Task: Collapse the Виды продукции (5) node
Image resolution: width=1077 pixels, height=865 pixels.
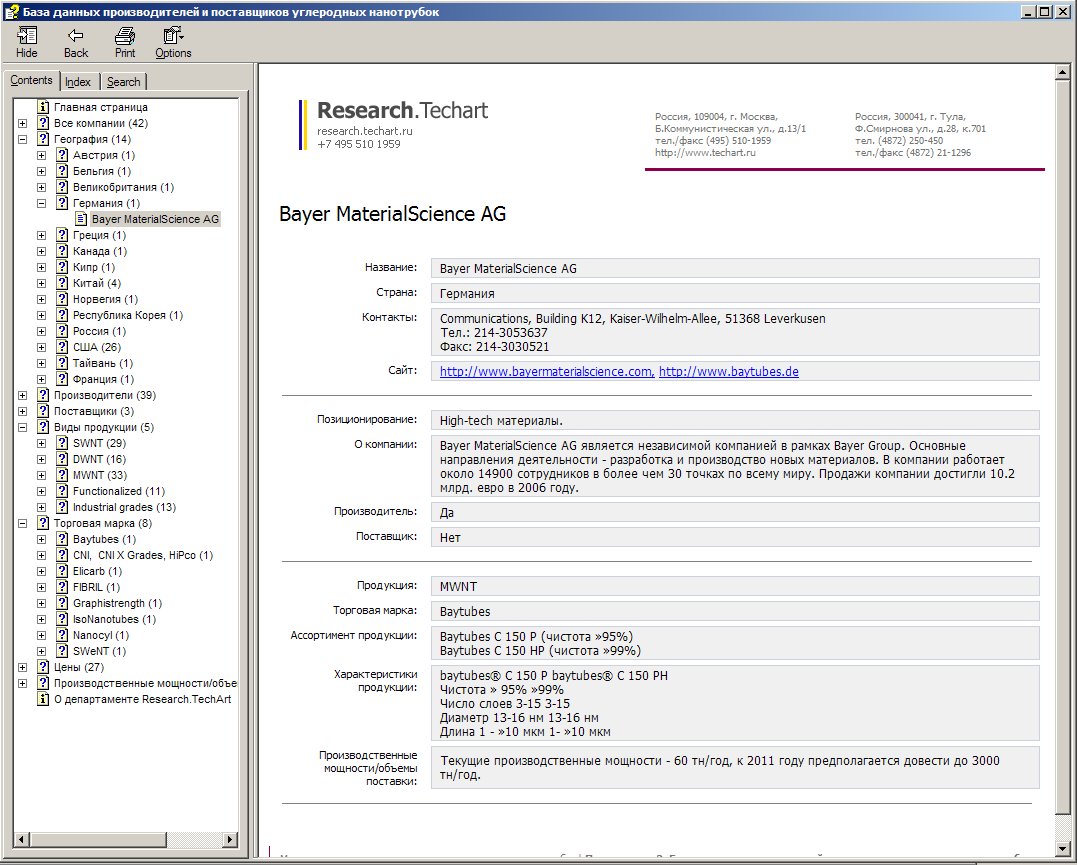Action: (23, 427)
